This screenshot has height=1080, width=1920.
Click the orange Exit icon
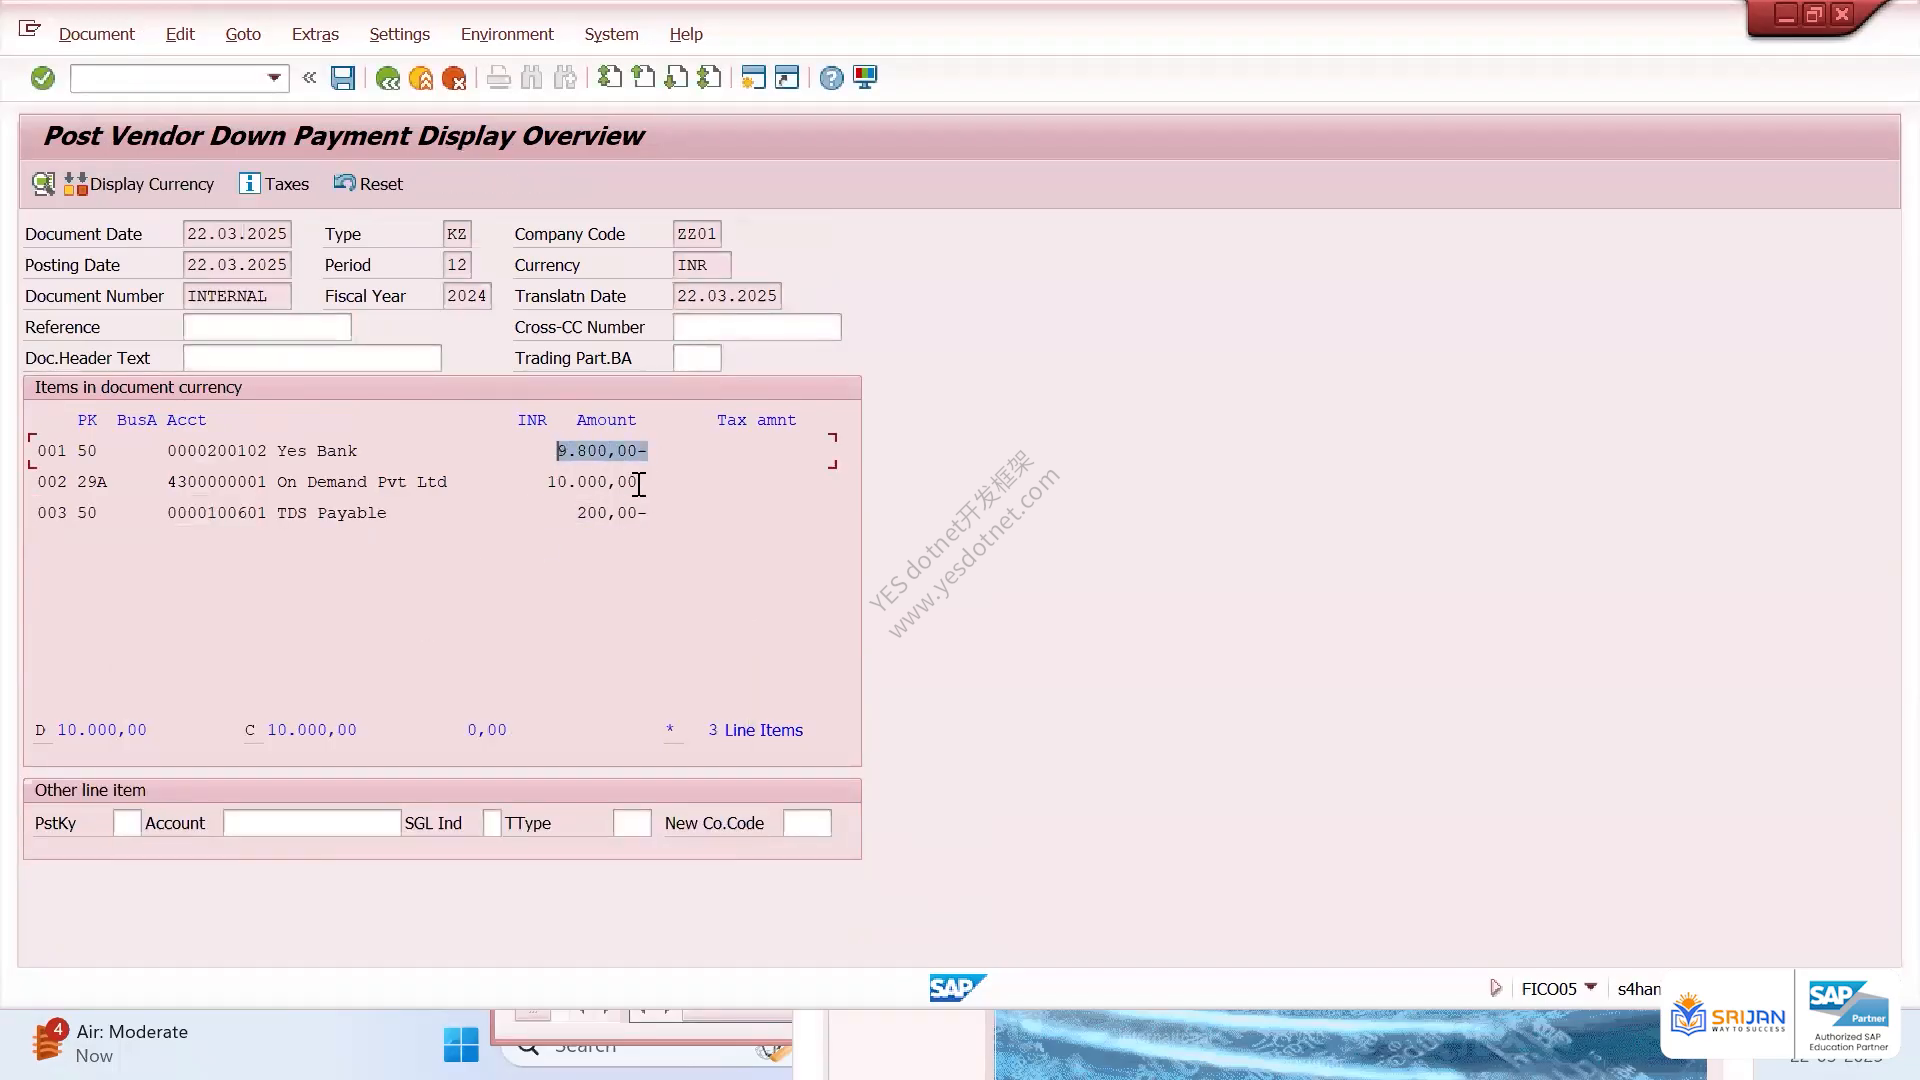(x=421, y=78)
